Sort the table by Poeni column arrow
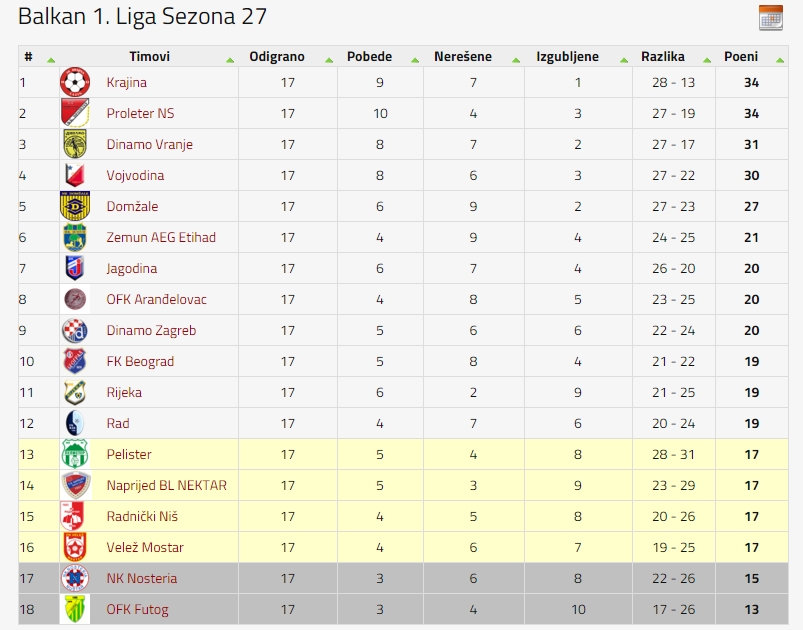 coord(780,60)
